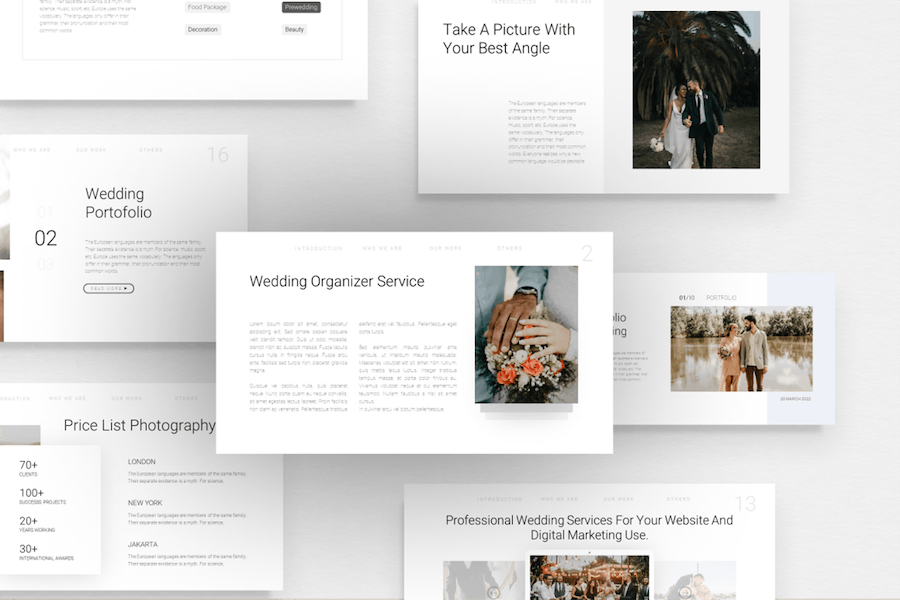900x600 pixels.
Task: Click slide number 2 on center slide
Action: (x=587, y=253)
